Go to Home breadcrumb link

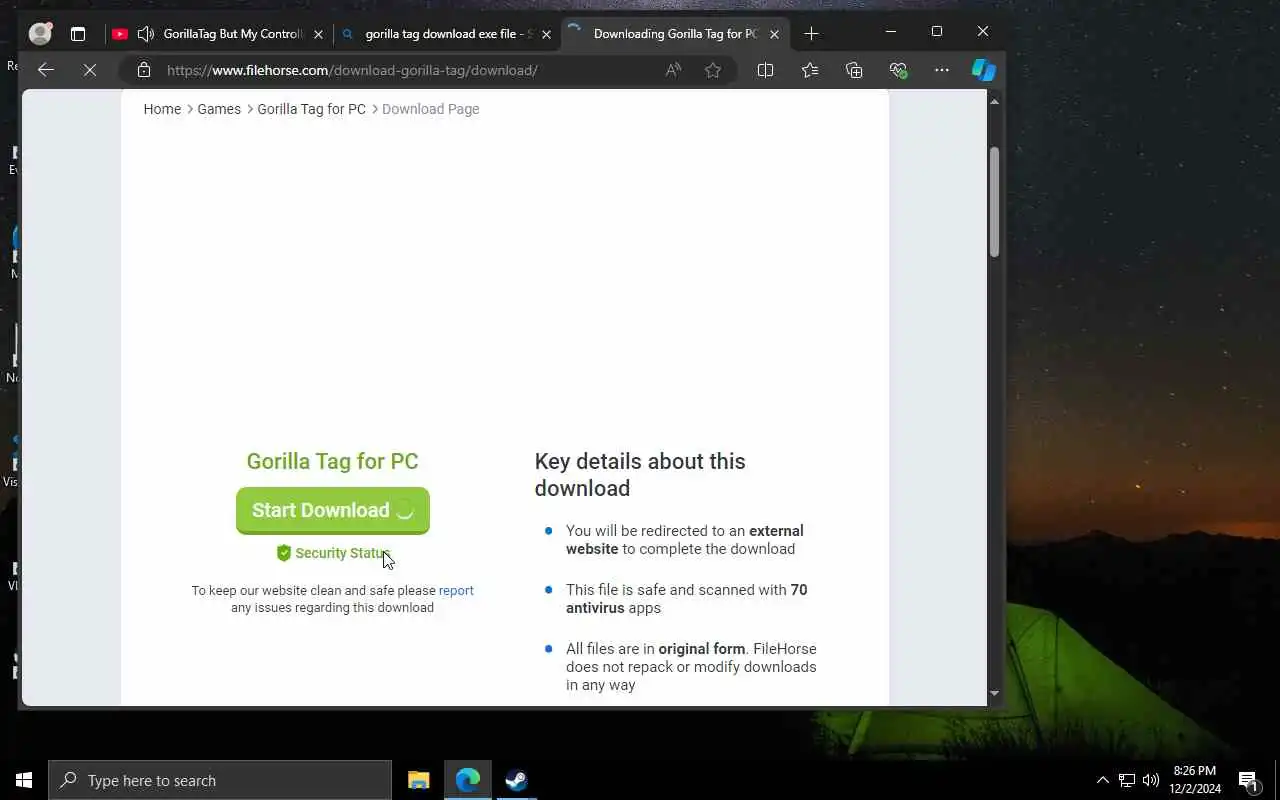pyautogui.click(x=162, y=109)
